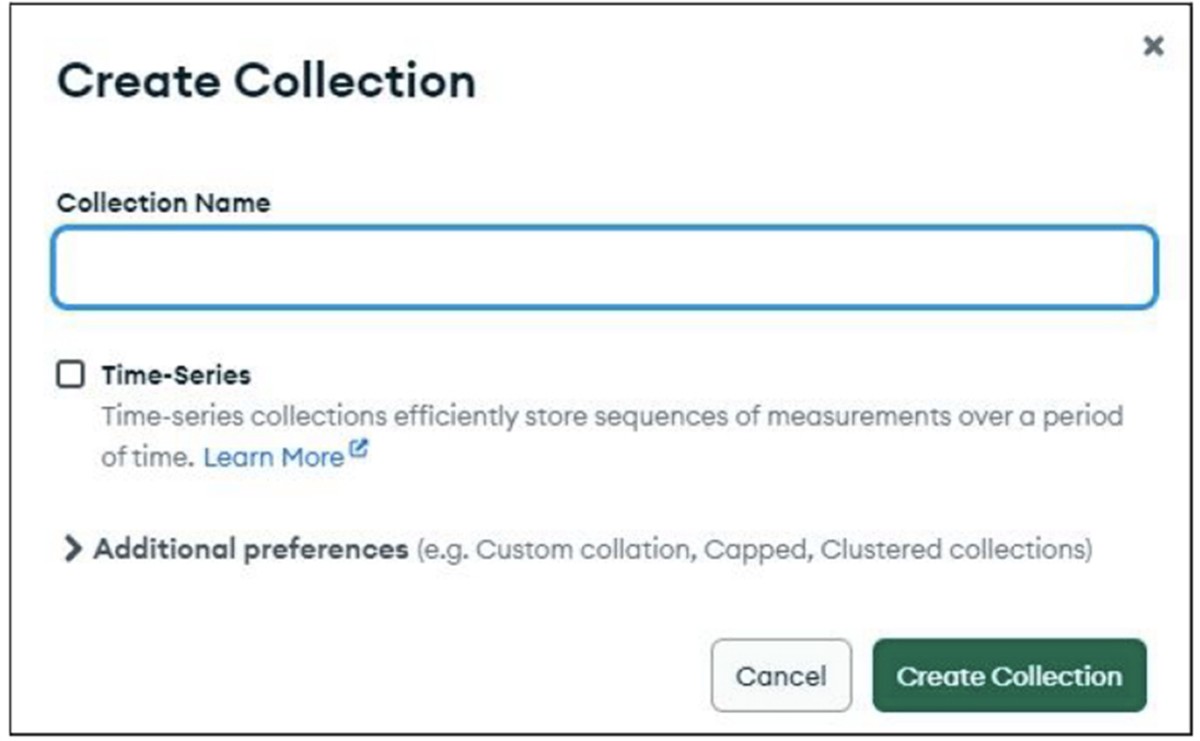
Task: Click the external link icon beside Learn More
Action: pyautogui.click(x=358, y=452)
